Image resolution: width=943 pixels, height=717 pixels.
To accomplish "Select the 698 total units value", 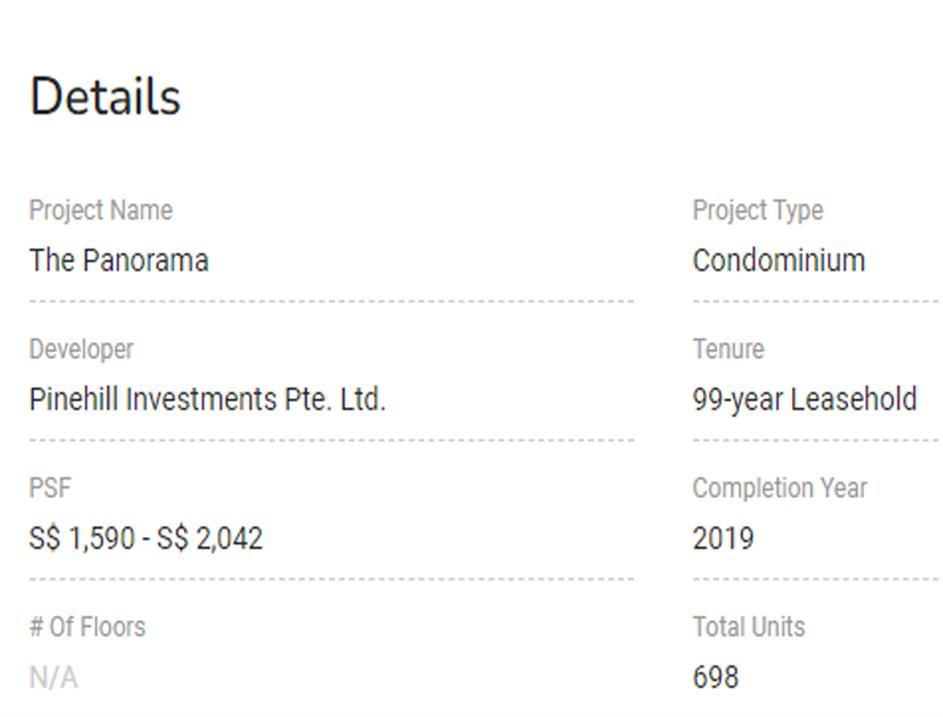I will coord(715,678).
